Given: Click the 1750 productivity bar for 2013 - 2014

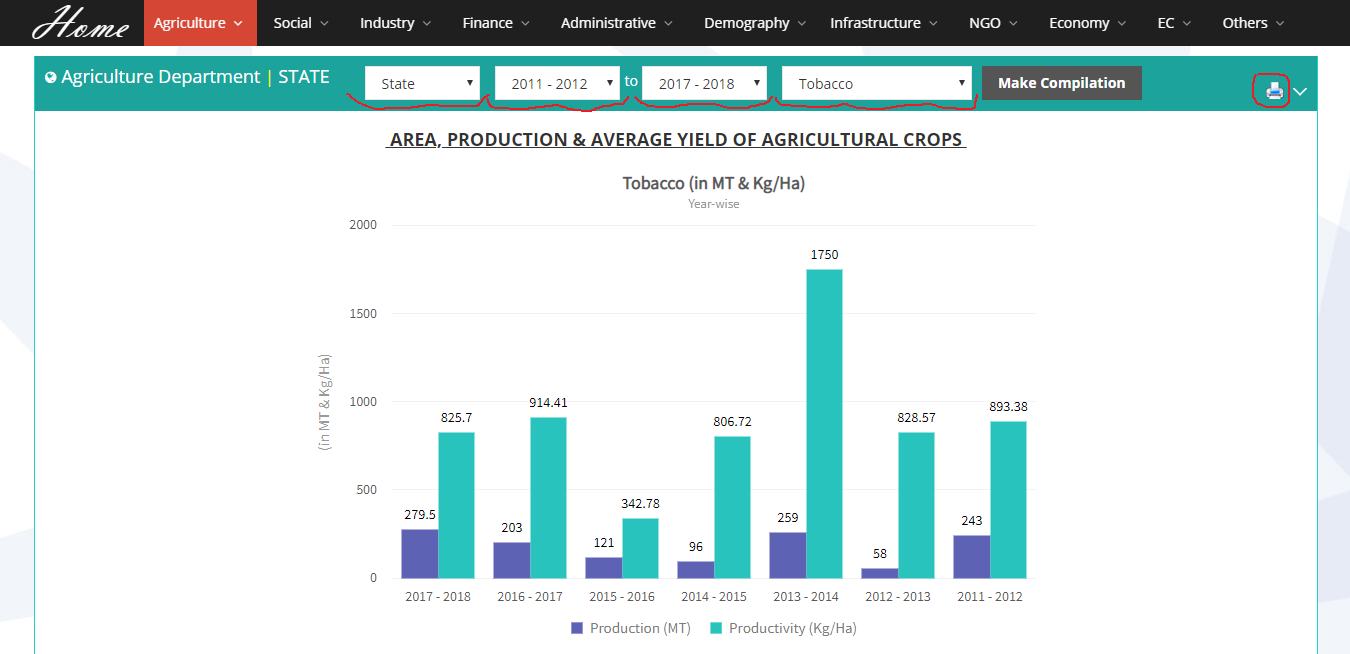Looking at the screenshot, I should tap(824, 424).
